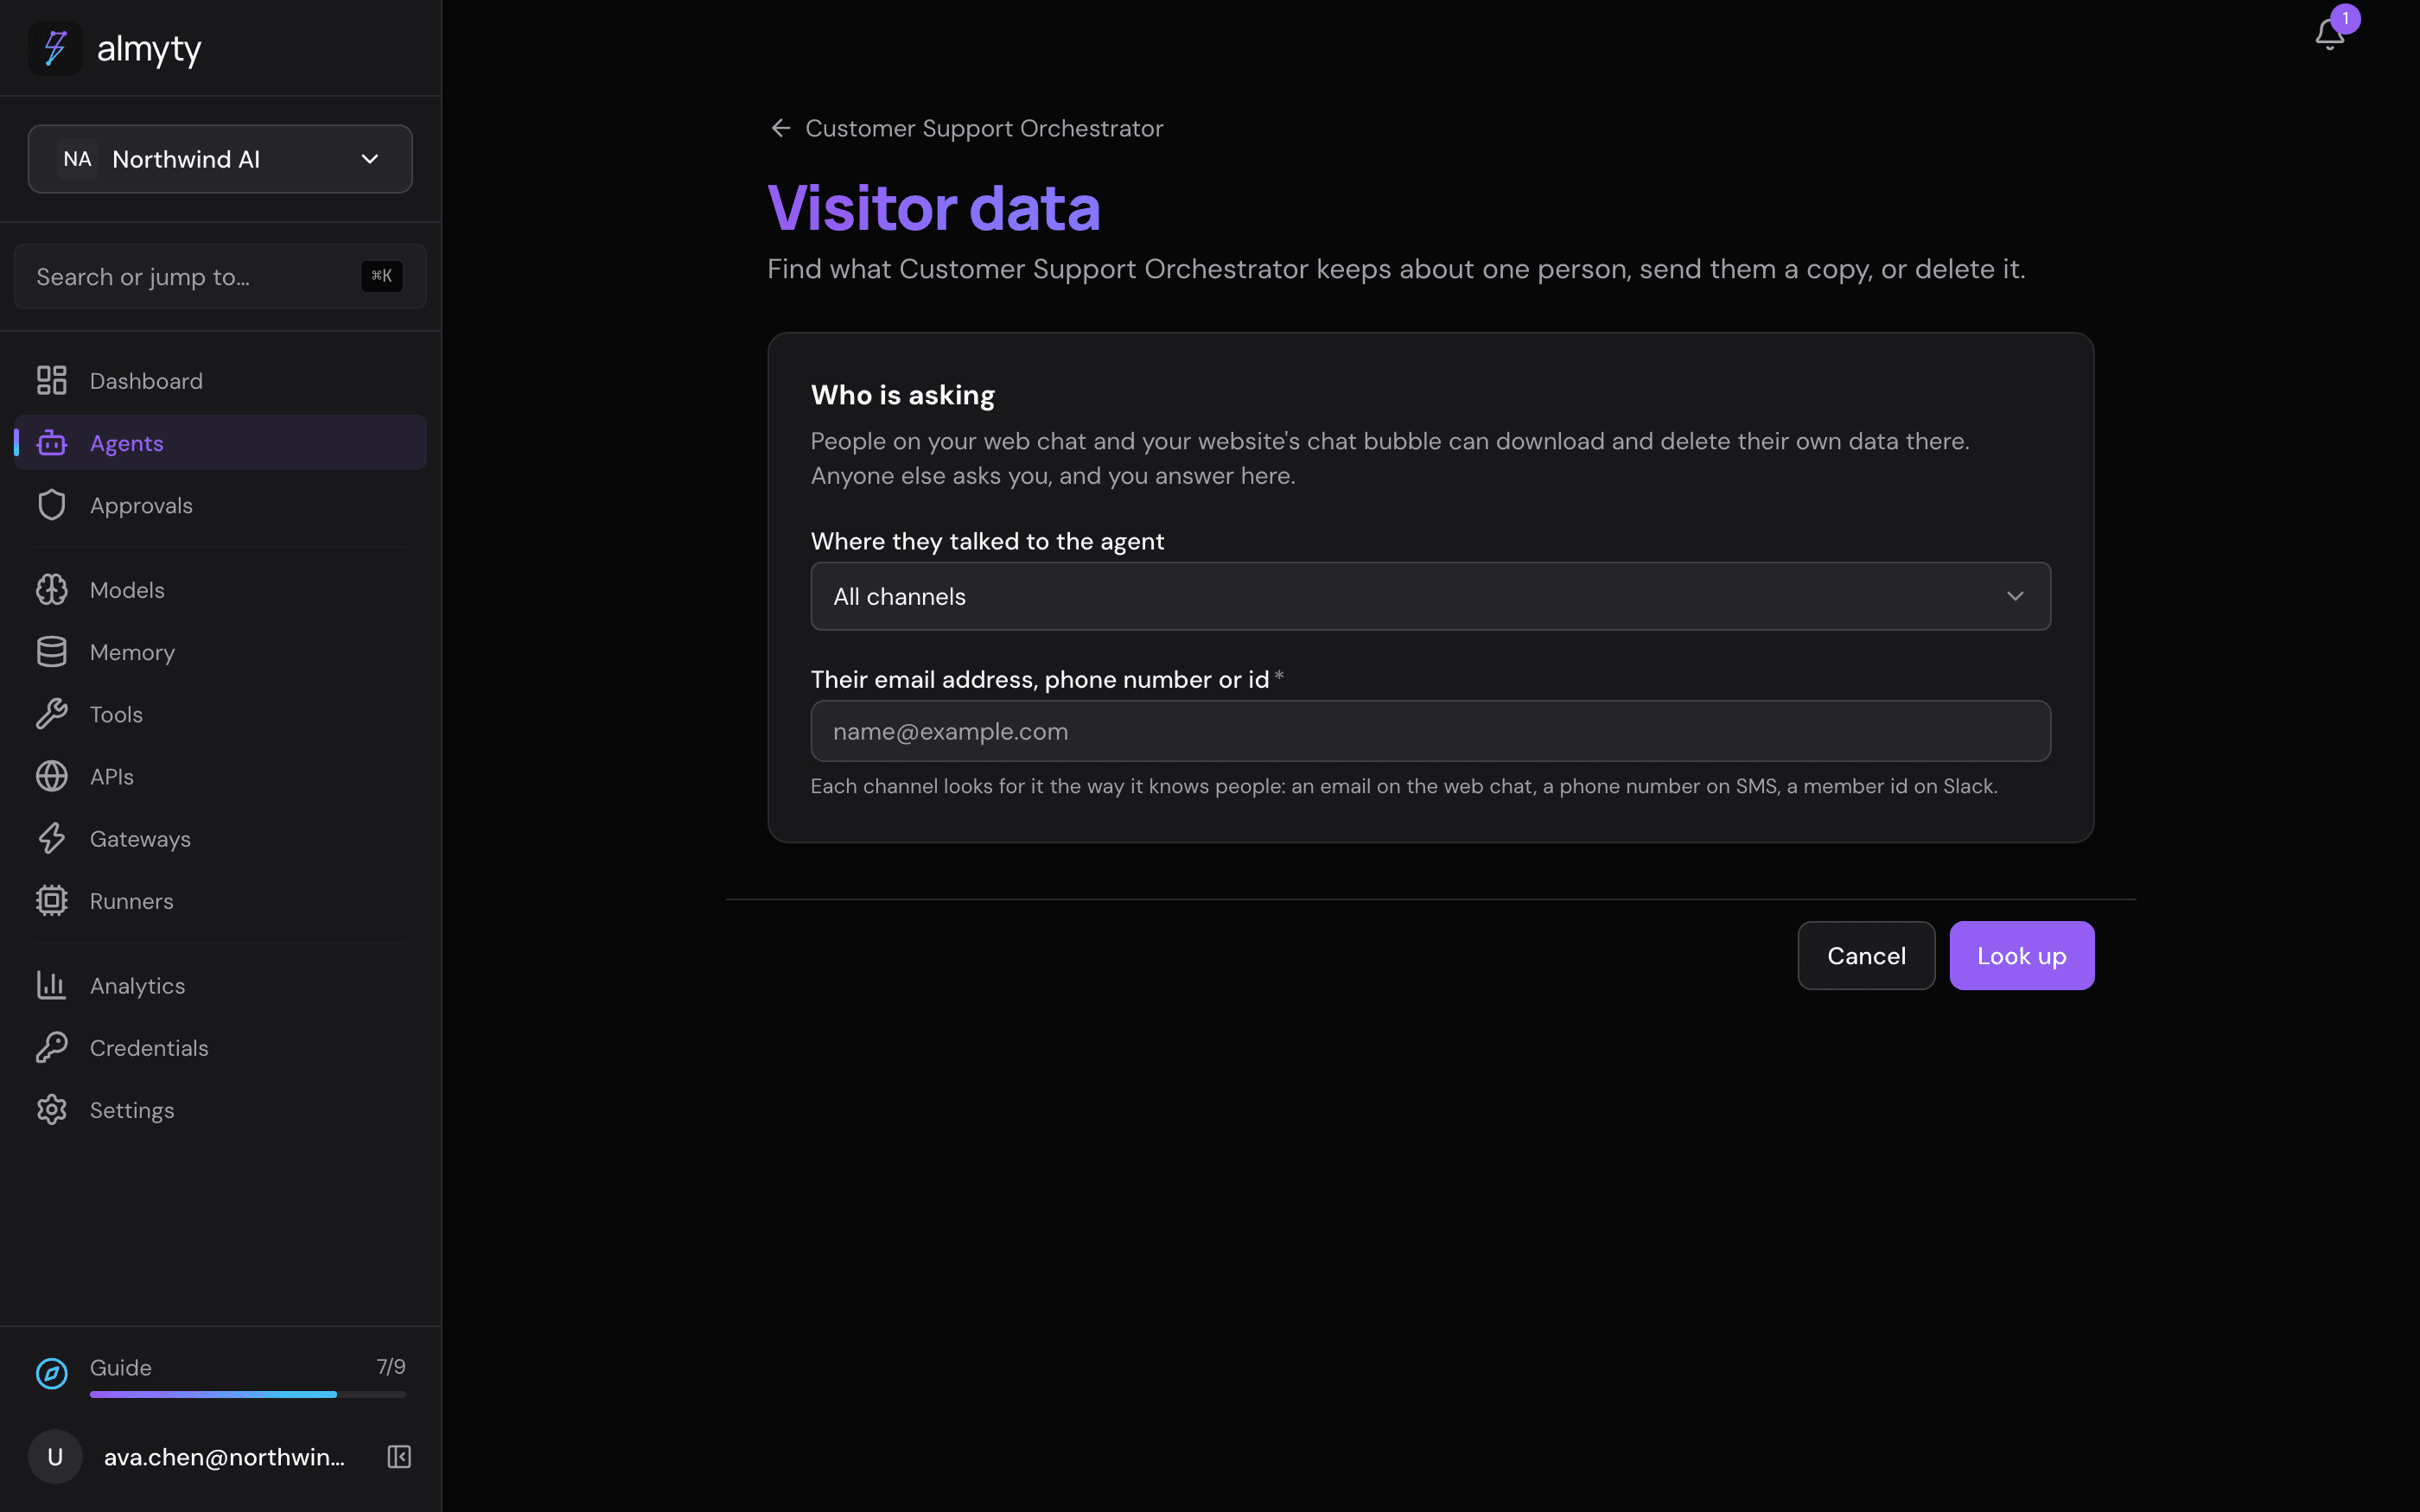
Task: Open the Northwind AI workspace switcher
Action: 220,159
